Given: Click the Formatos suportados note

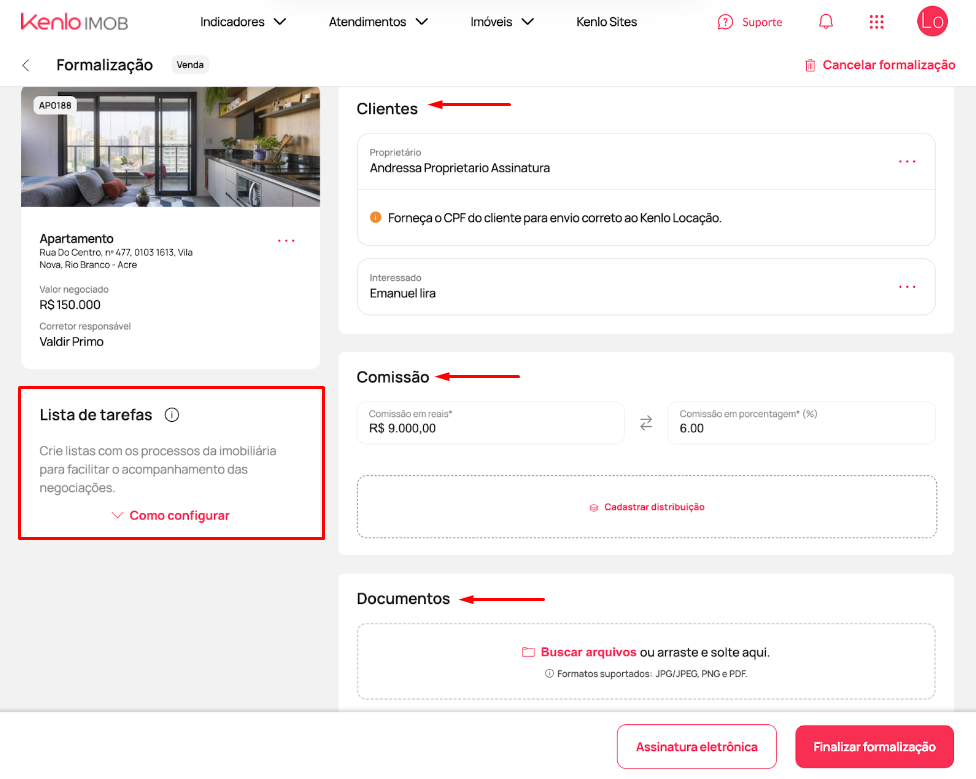Looking at the screenshot, I should tap(652, 673).
